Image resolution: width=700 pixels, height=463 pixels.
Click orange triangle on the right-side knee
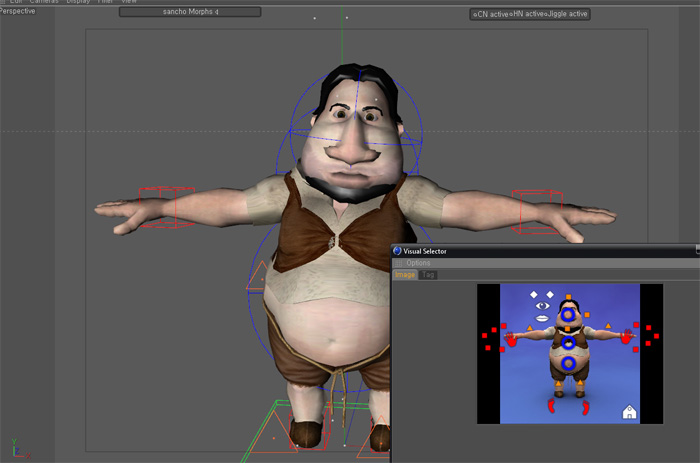580,382
